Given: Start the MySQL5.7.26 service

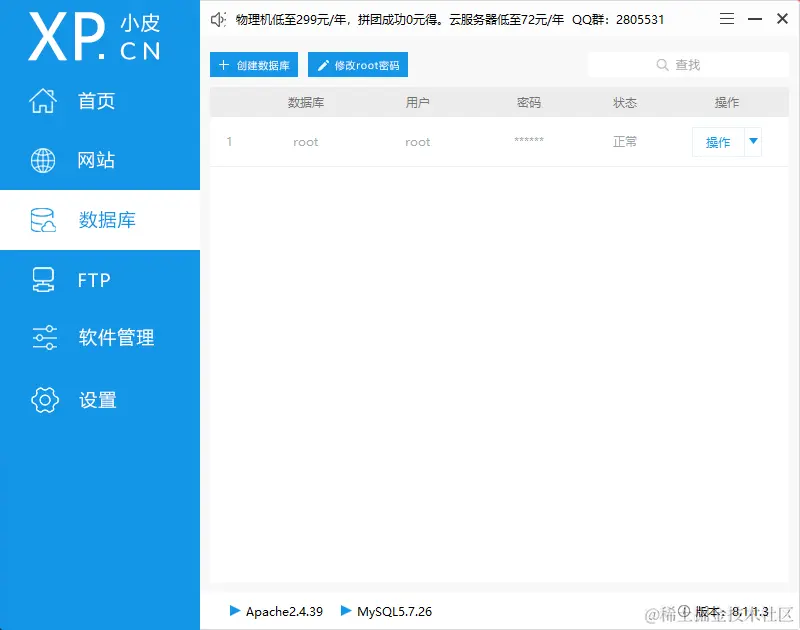Looking at the screenshot, I should (390, 611).
